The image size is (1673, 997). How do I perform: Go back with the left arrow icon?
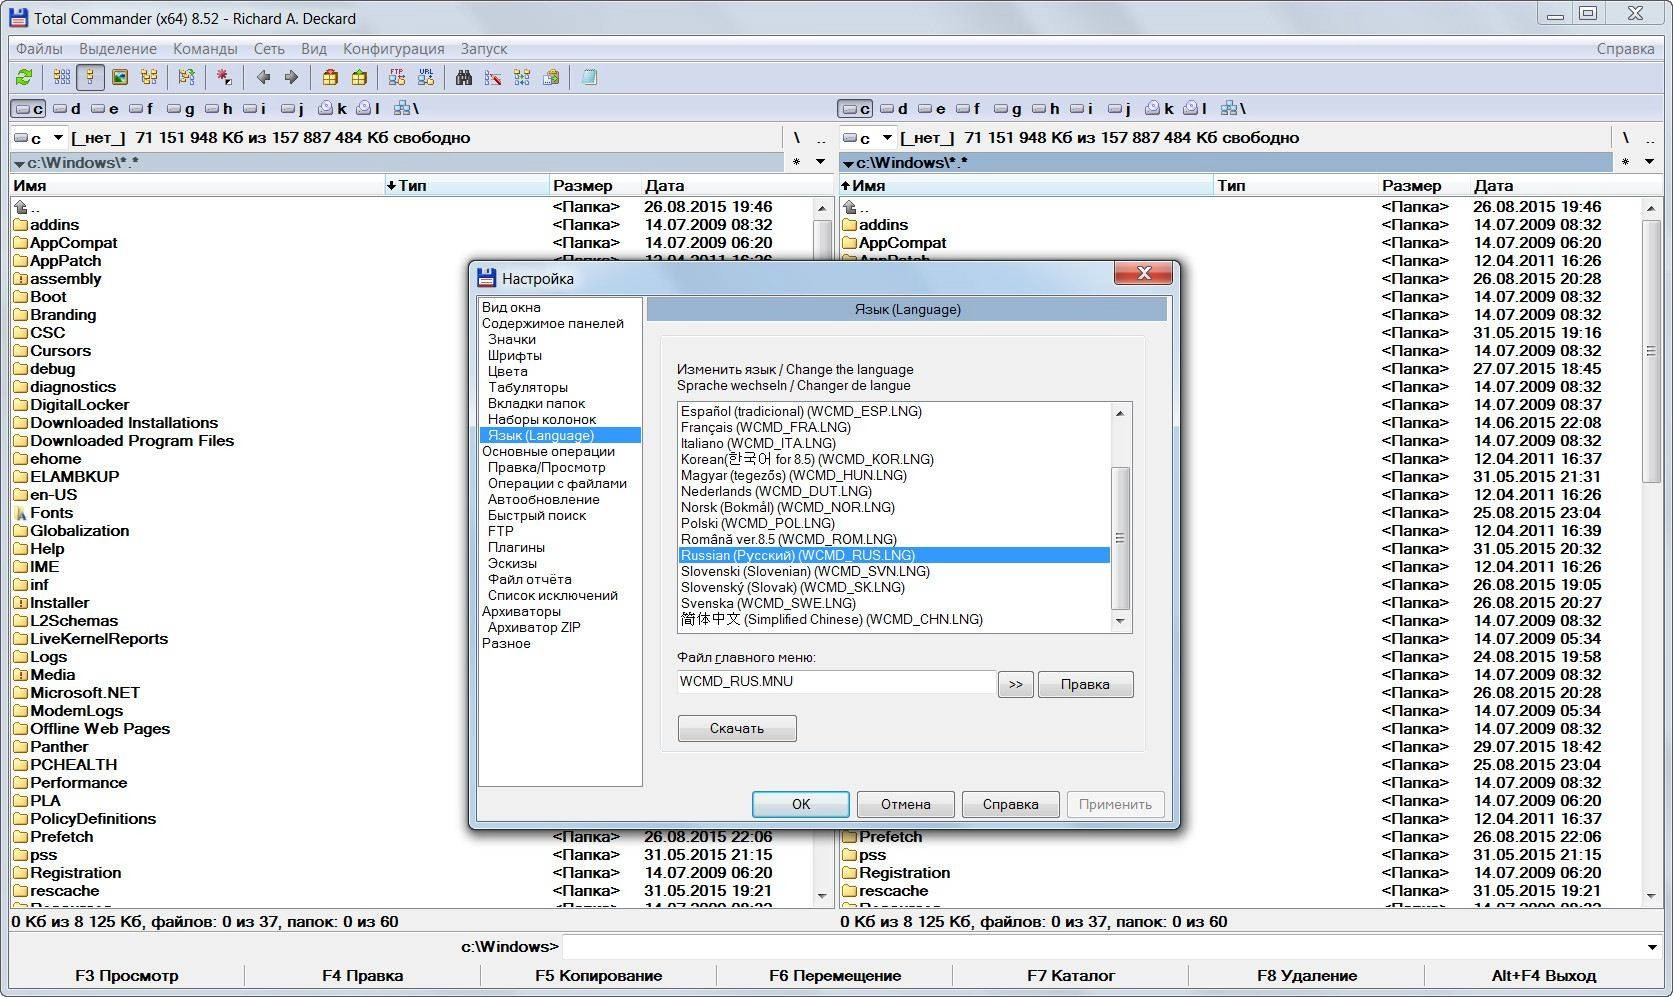[263, 77]
